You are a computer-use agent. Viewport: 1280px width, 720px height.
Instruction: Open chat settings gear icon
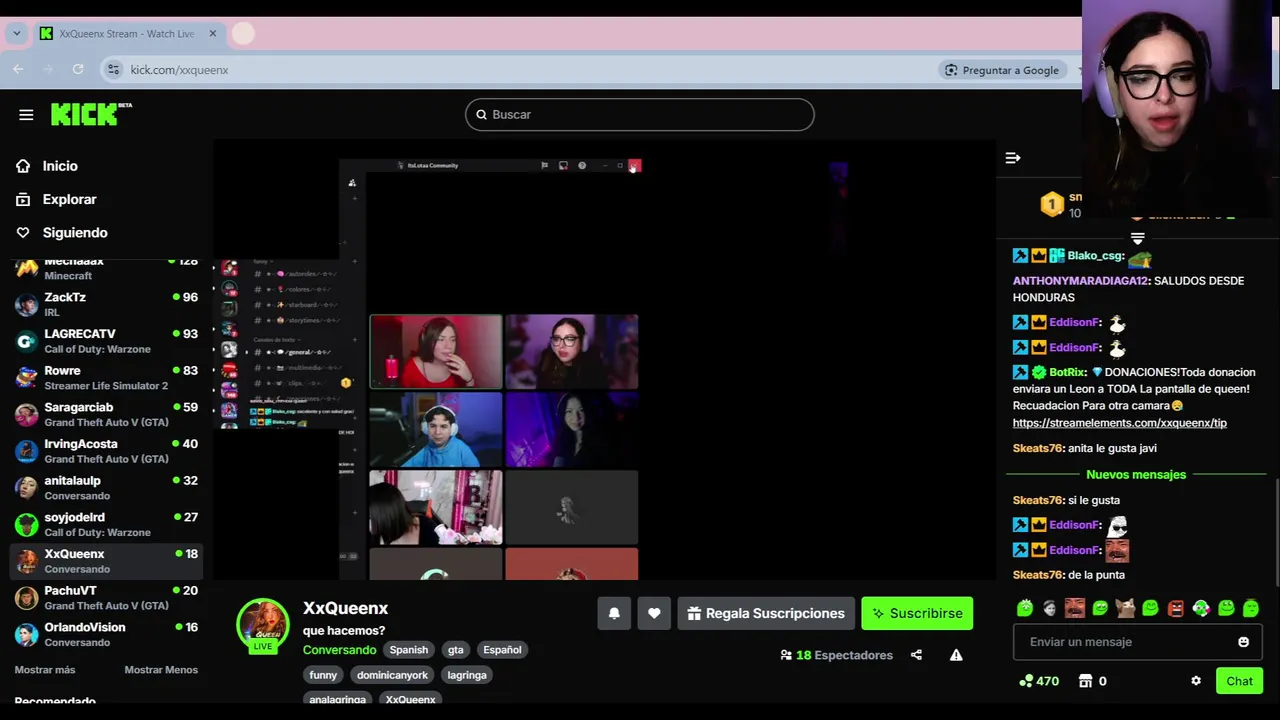1195,681
